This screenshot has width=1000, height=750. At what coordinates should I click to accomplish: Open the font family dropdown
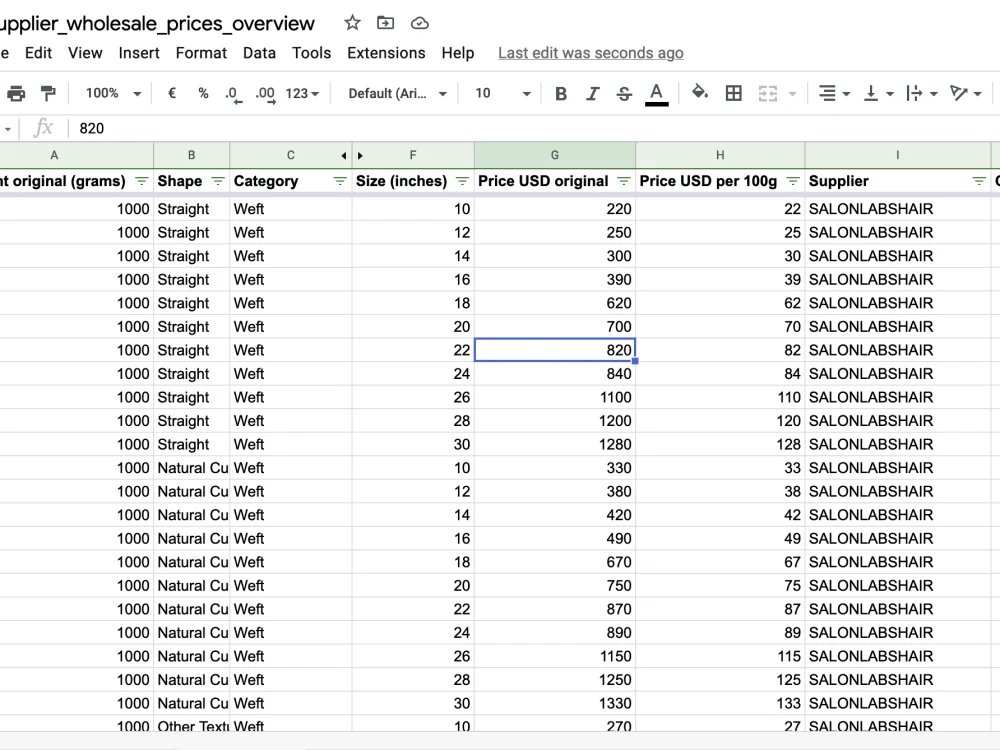(x=397, y=93)
